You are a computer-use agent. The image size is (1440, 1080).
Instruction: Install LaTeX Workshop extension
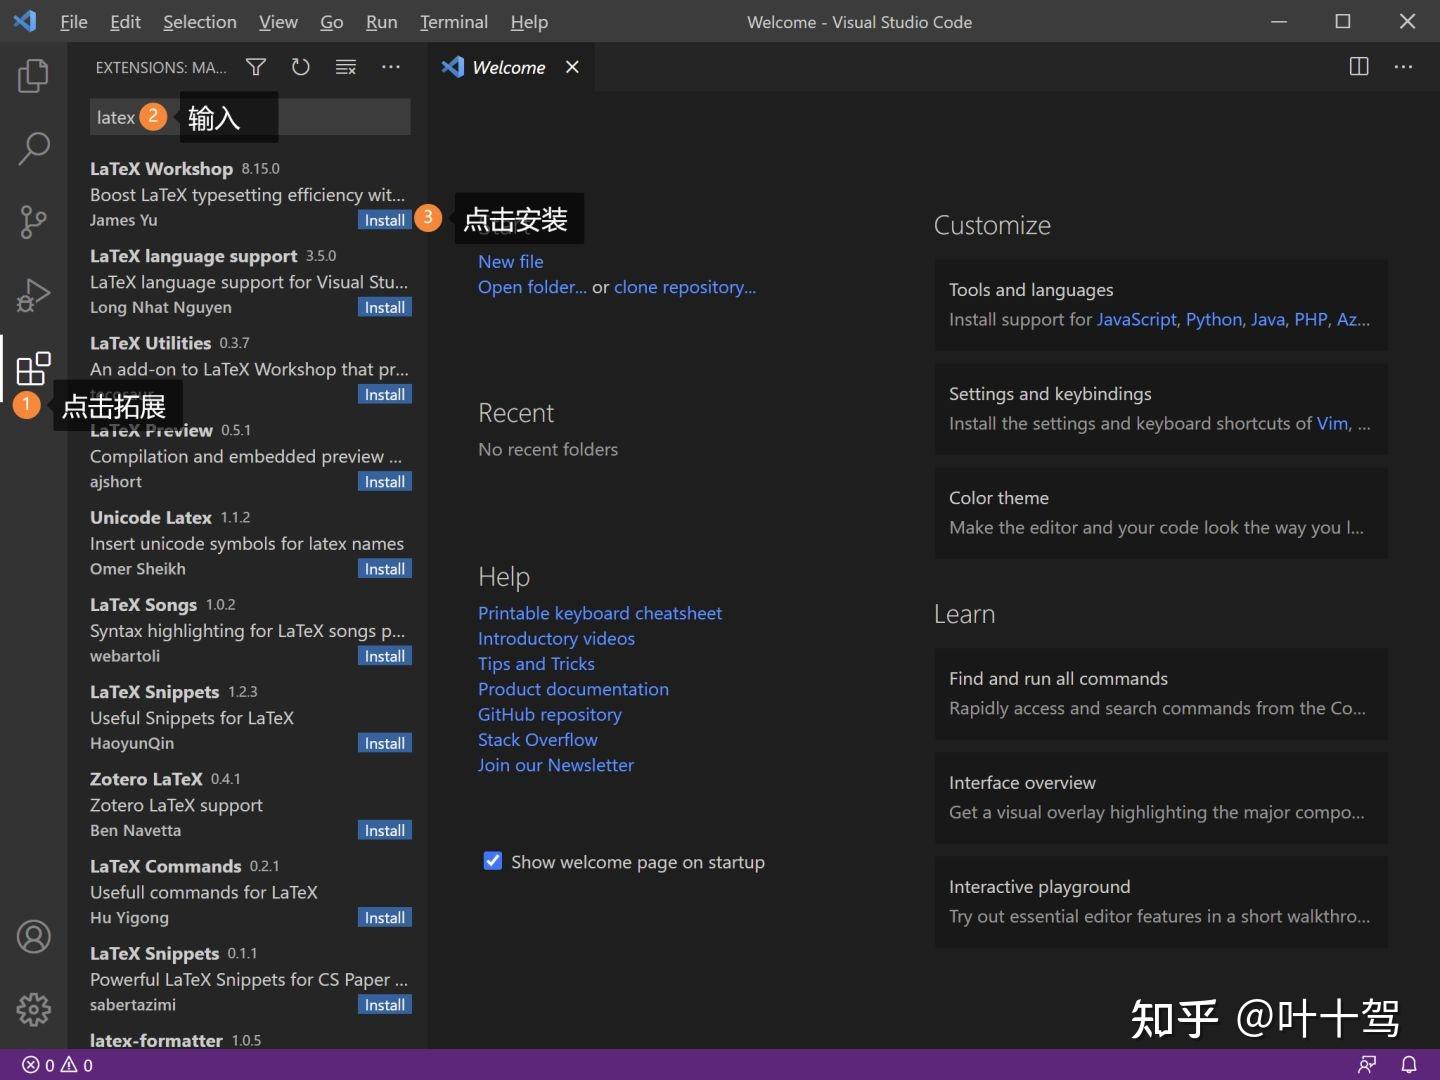(x=385, y=220)
